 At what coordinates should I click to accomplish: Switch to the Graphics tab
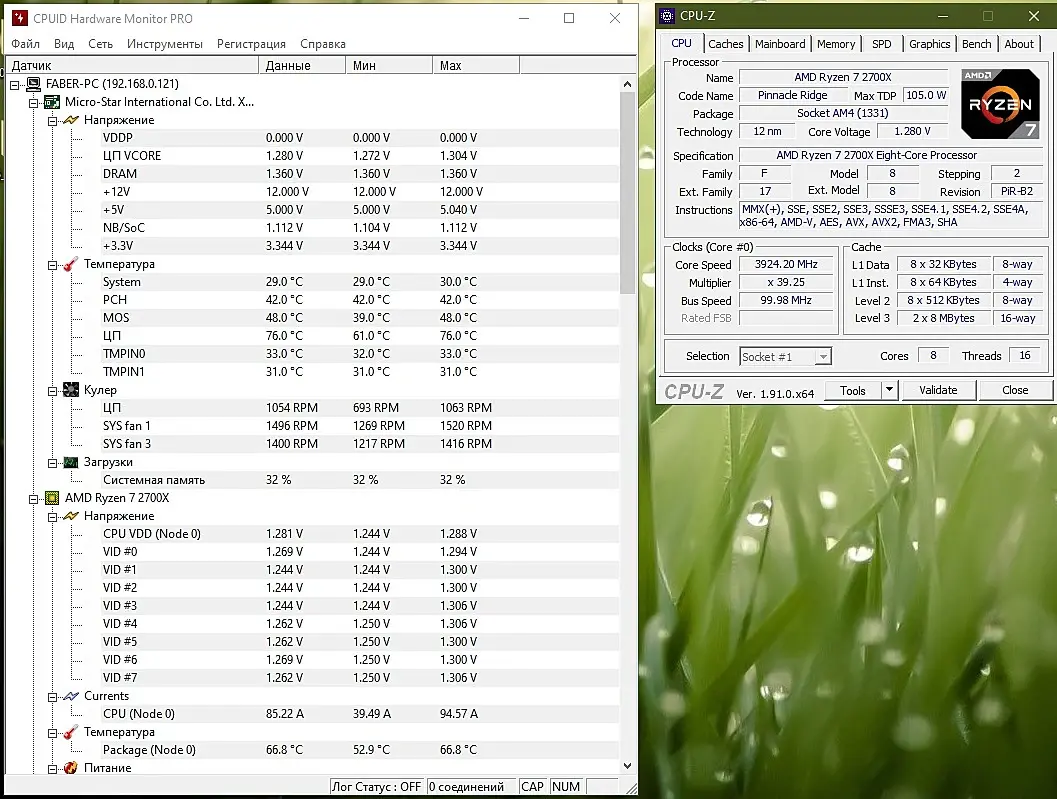pos(929,44)
